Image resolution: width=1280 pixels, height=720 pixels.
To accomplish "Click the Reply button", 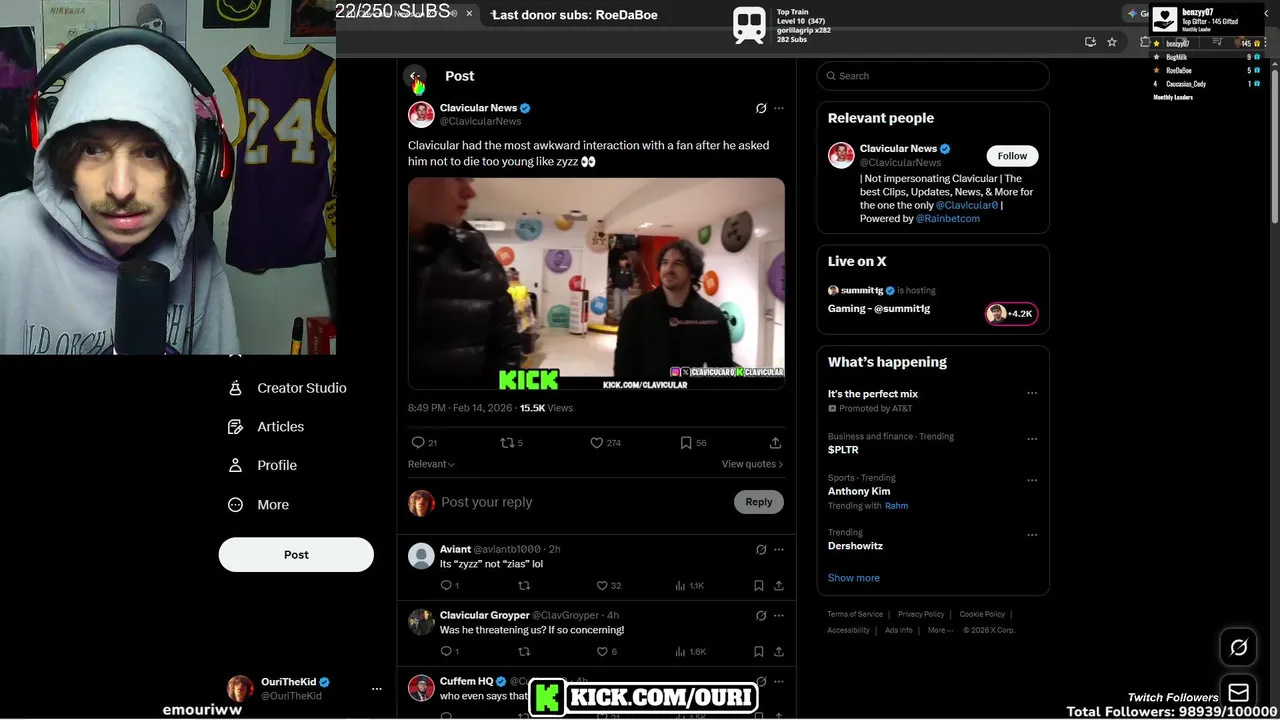I will point(759,502).
